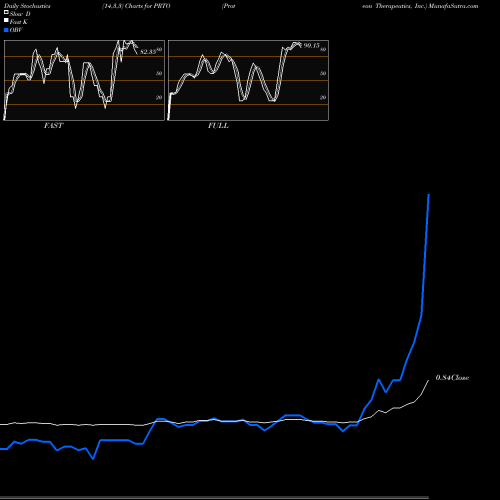The image size is (500, 500).
Task: Open the FAST stochastic chart panel
Action: tap(84, 80)
